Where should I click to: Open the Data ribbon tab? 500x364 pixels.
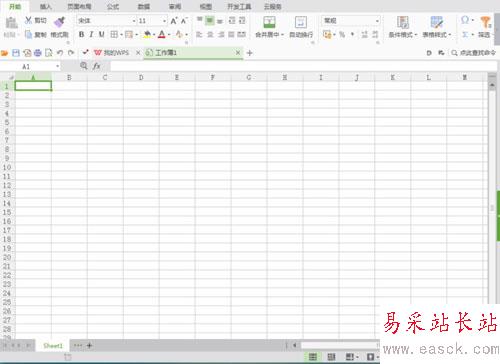[144, 6]
